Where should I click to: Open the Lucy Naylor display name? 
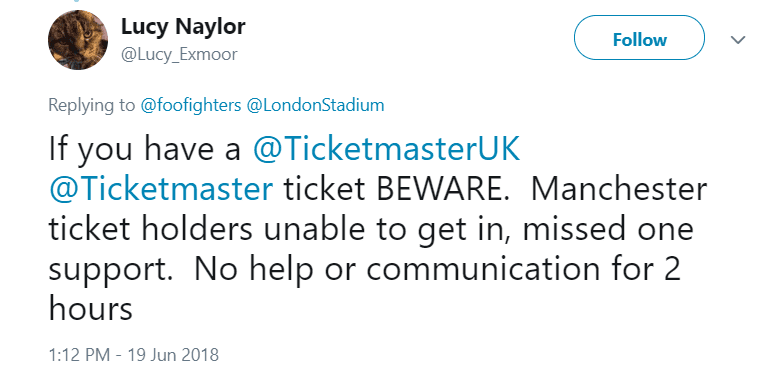coord(183,27)
